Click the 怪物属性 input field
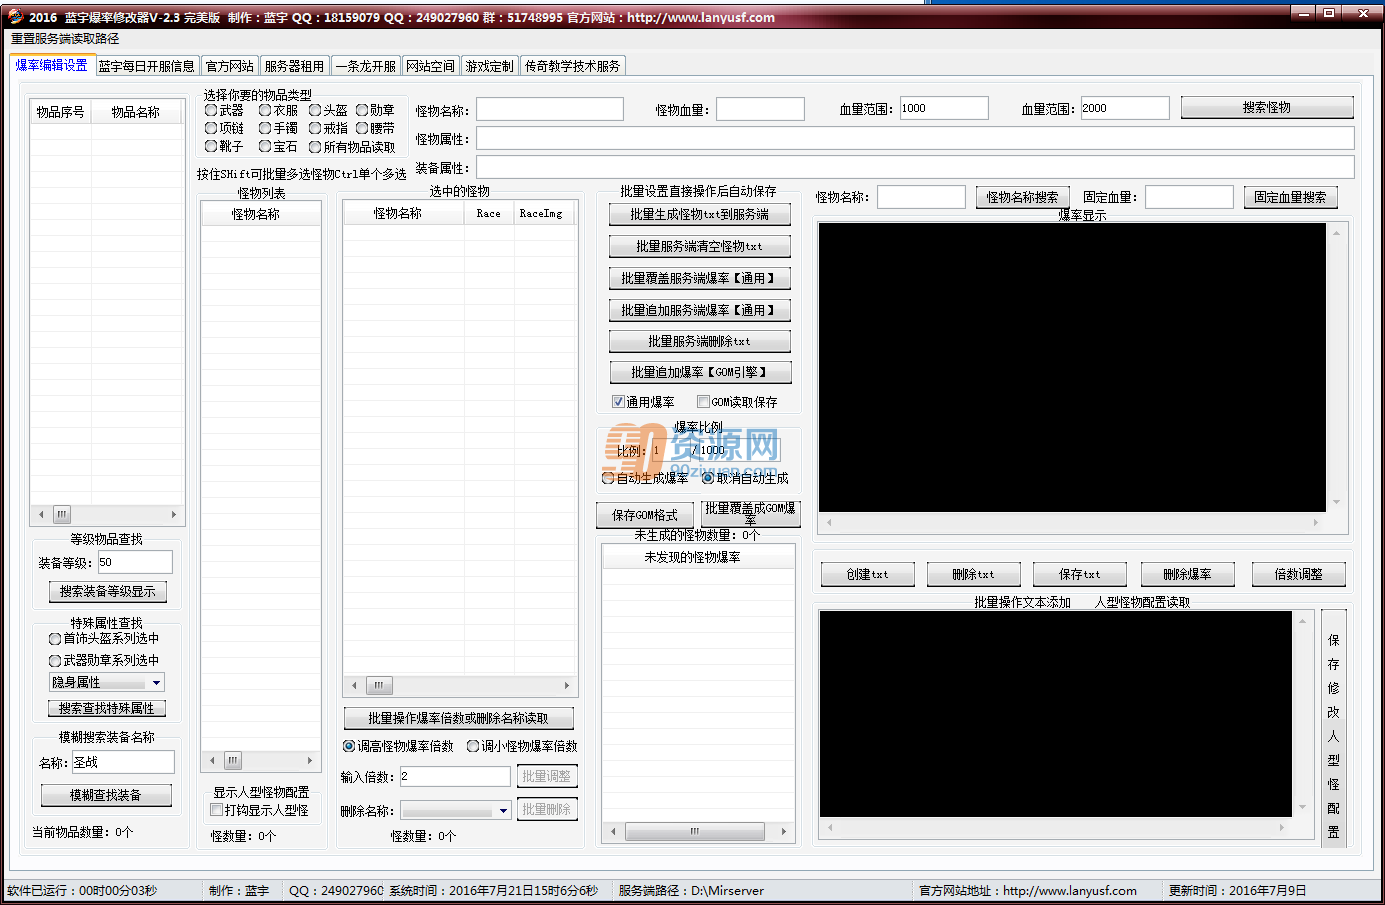The image size is (1385, 905). pyautogui.click(x=915, y=138)
